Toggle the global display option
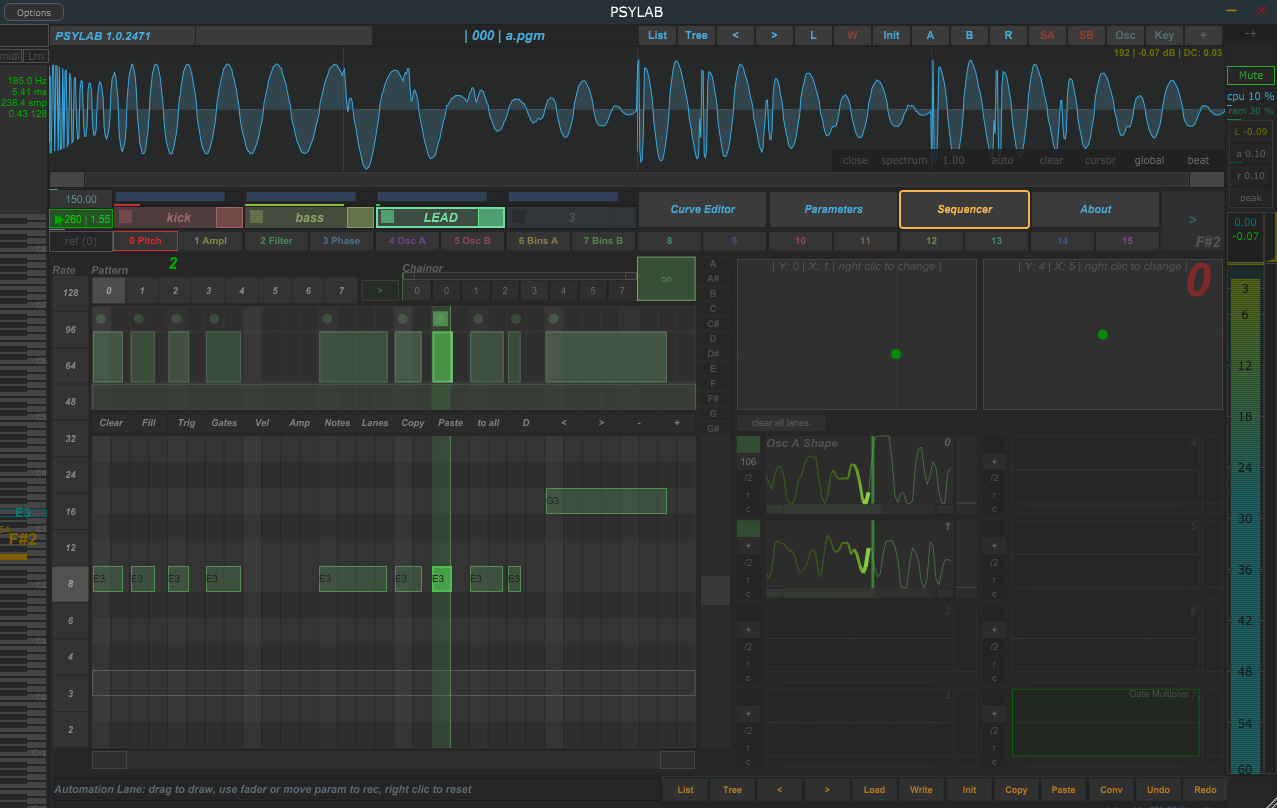The height and width of the screenshot is (808, 1277). pos(1149,160)
